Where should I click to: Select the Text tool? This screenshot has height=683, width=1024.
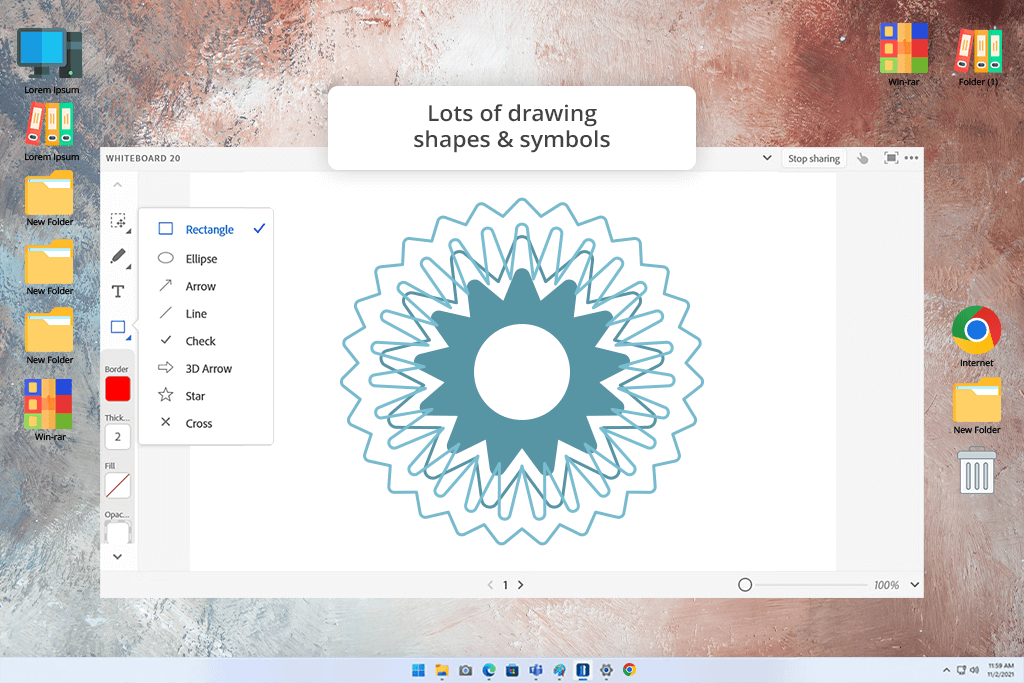pyautogui.click(x=118, y=291)
